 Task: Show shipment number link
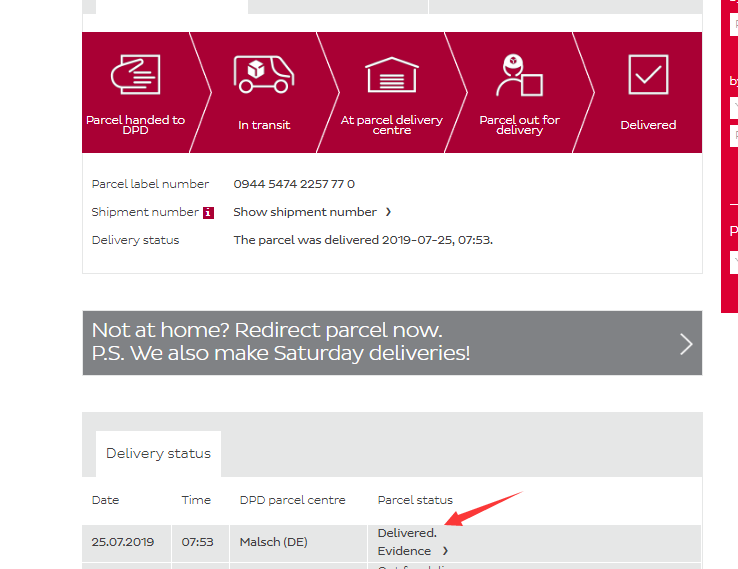point(305,212)
